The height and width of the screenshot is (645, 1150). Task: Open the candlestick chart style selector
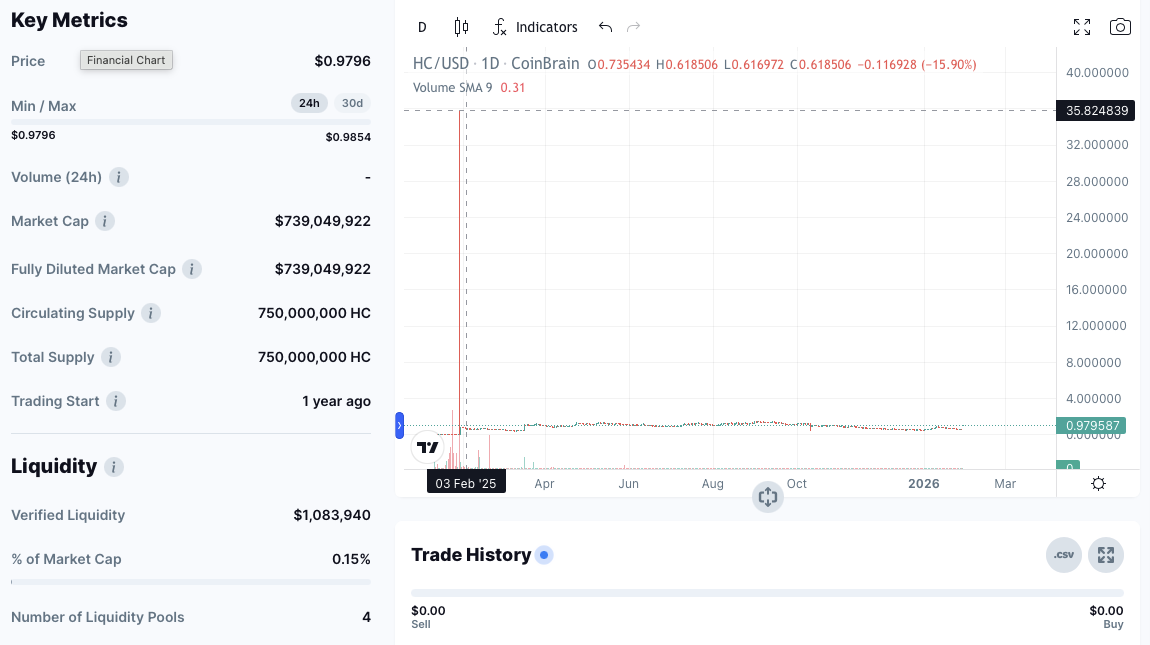[x=460, y=27]
